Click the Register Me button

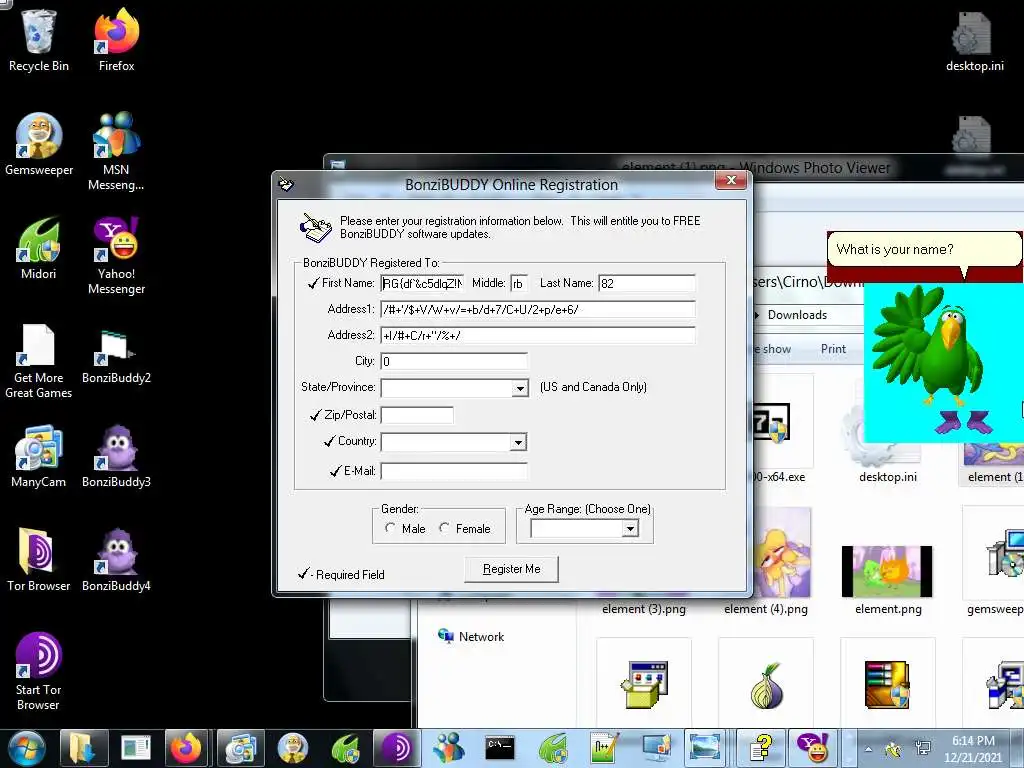511,569
